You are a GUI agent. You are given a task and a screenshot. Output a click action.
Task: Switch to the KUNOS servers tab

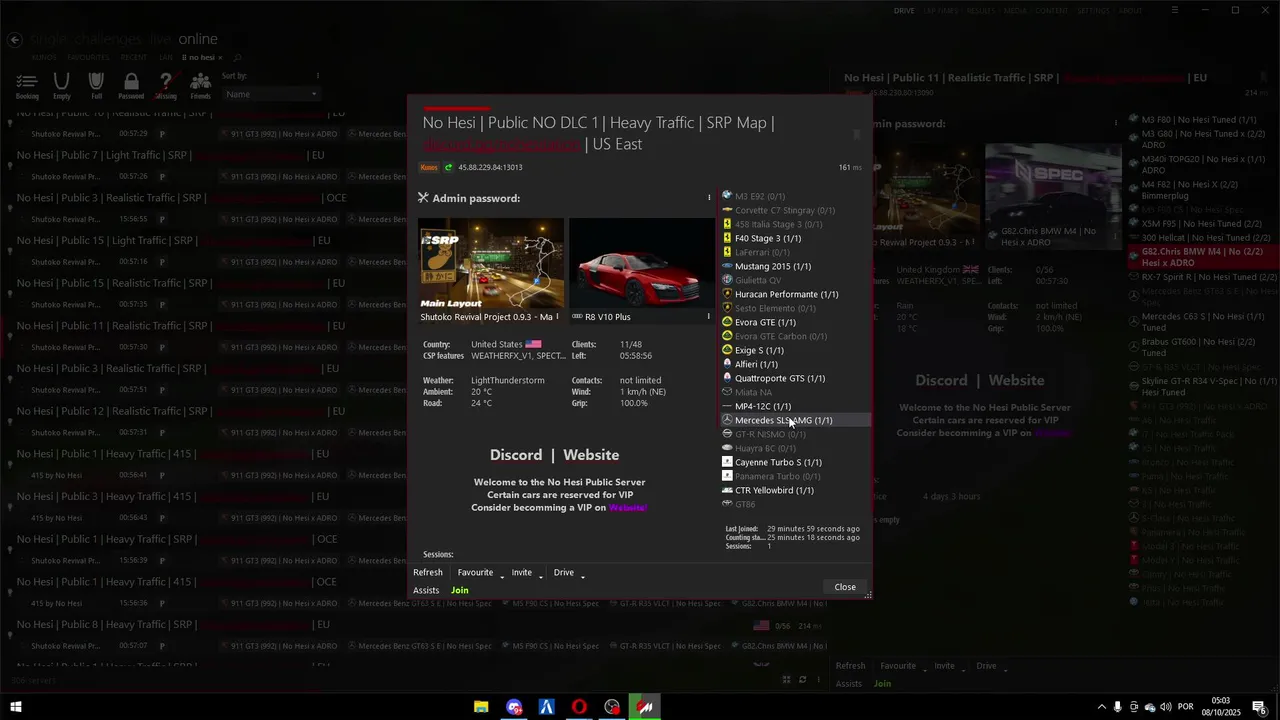43,58
